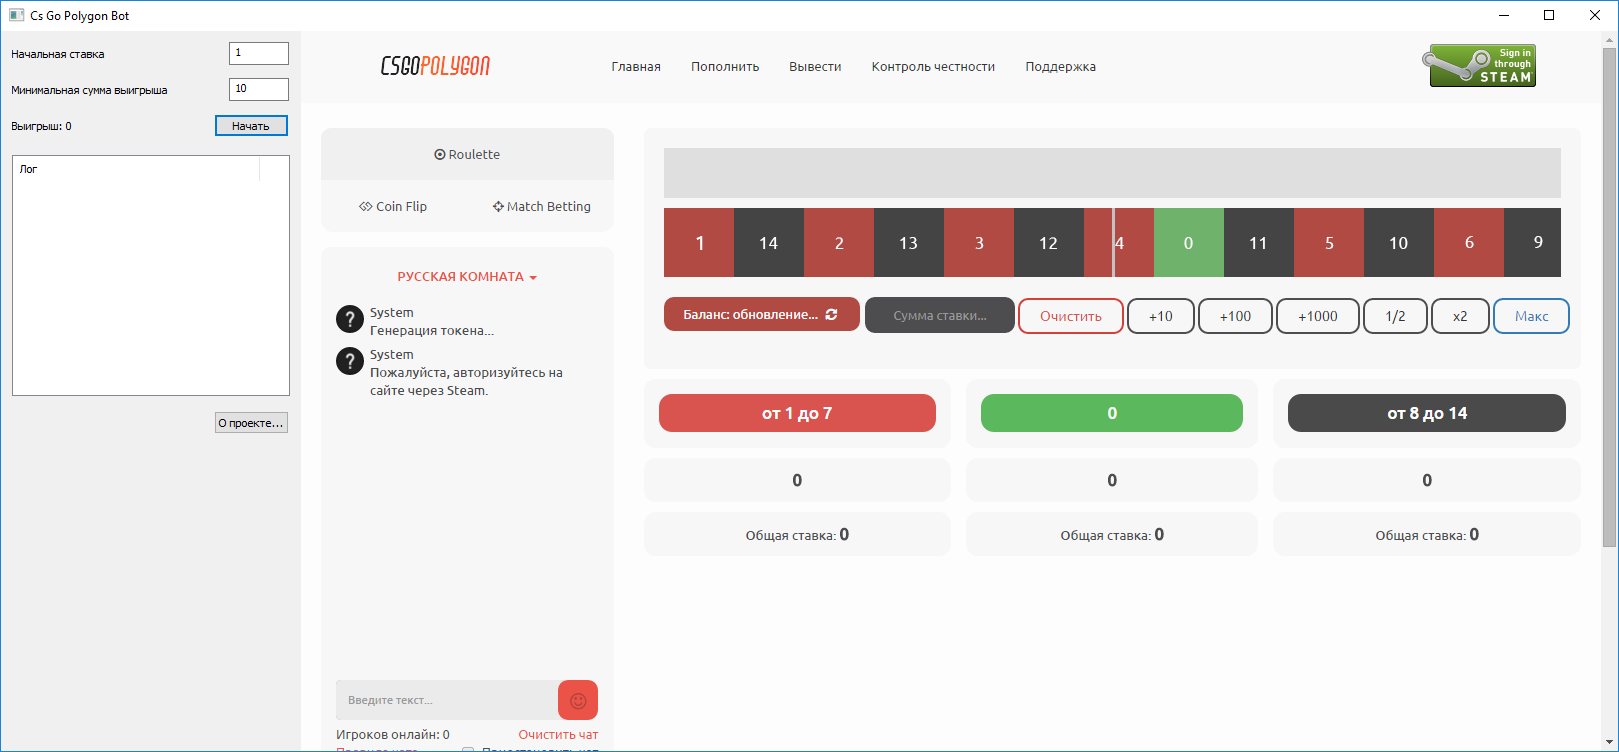The image size is (1619, 752).
Task: Add 1000 to the bet
Action: pyautogui.click(x=1318, y=316)
